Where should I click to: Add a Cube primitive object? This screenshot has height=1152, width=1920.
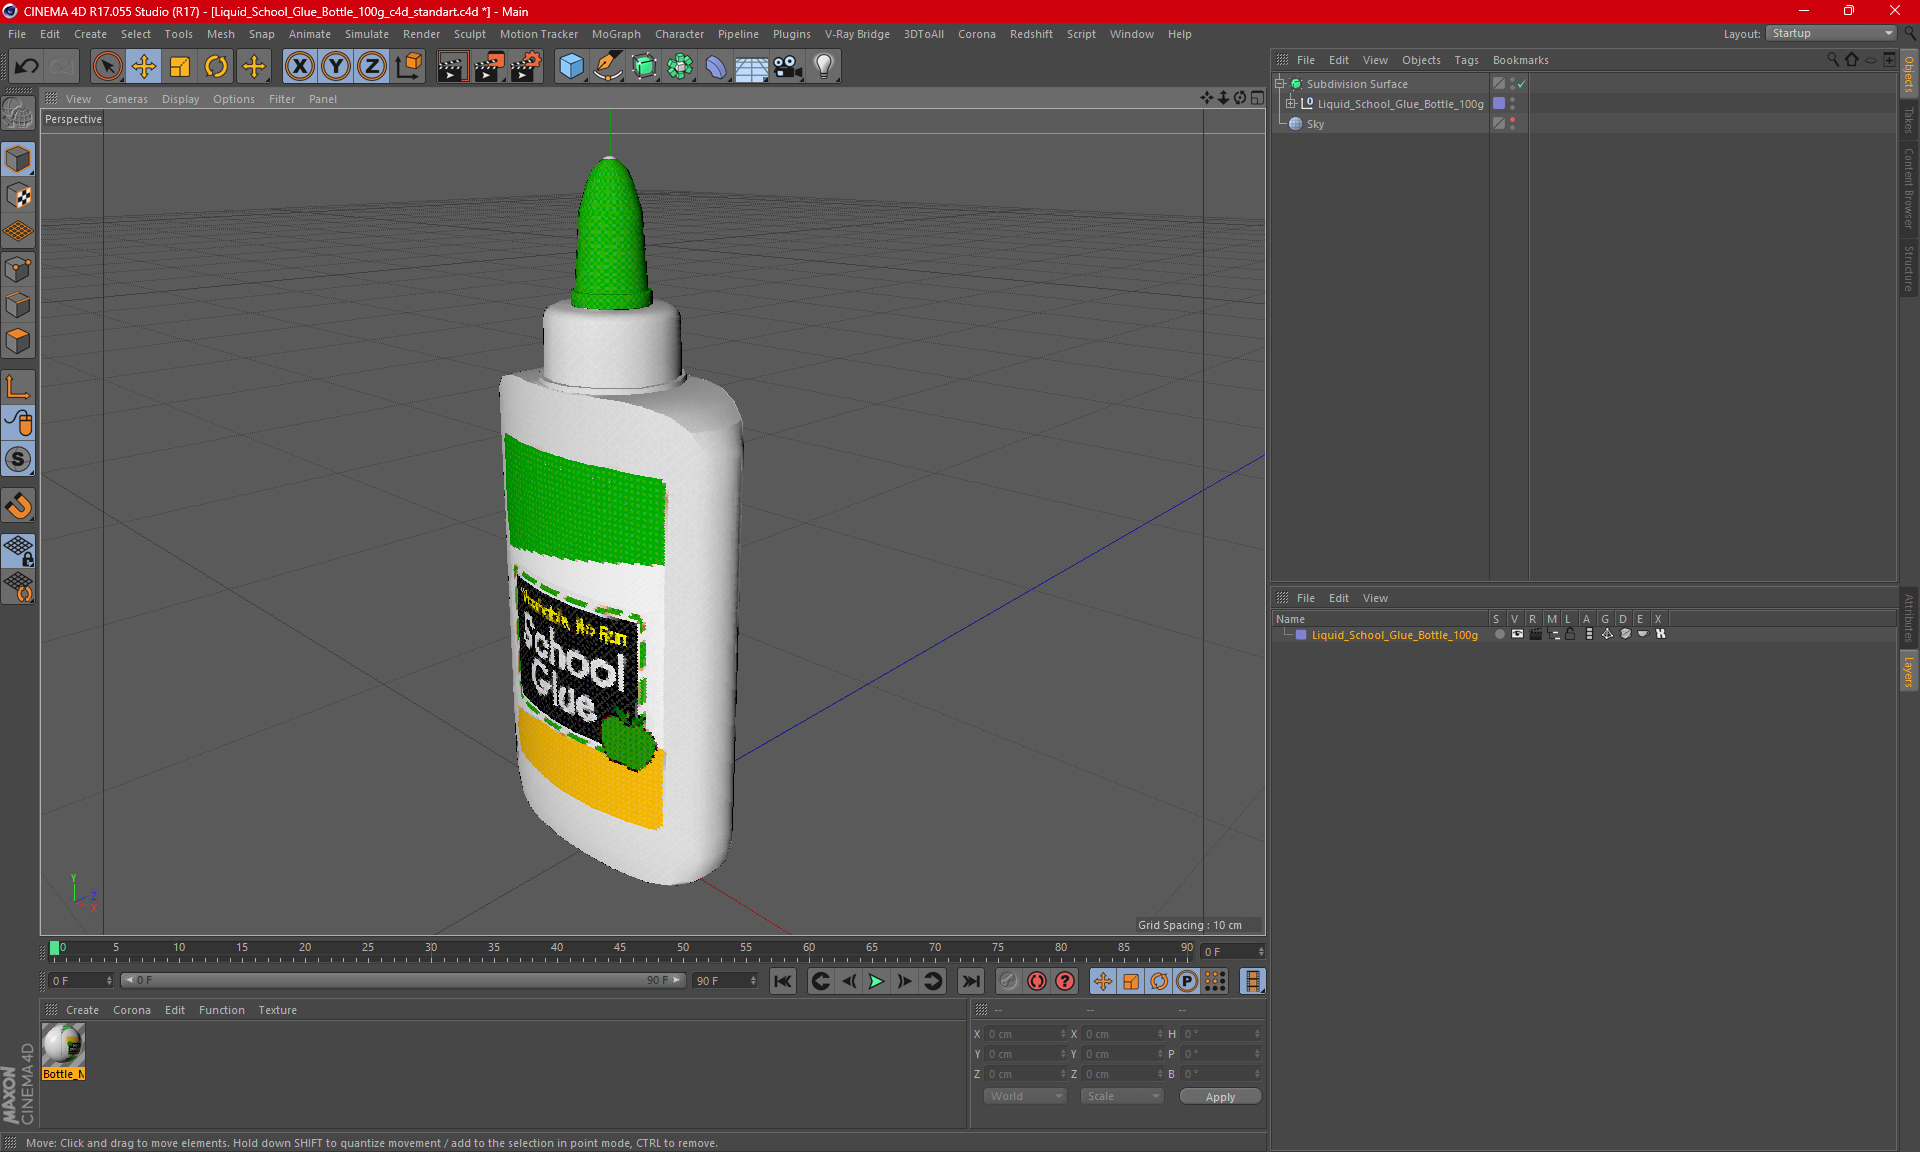[571, 67]
